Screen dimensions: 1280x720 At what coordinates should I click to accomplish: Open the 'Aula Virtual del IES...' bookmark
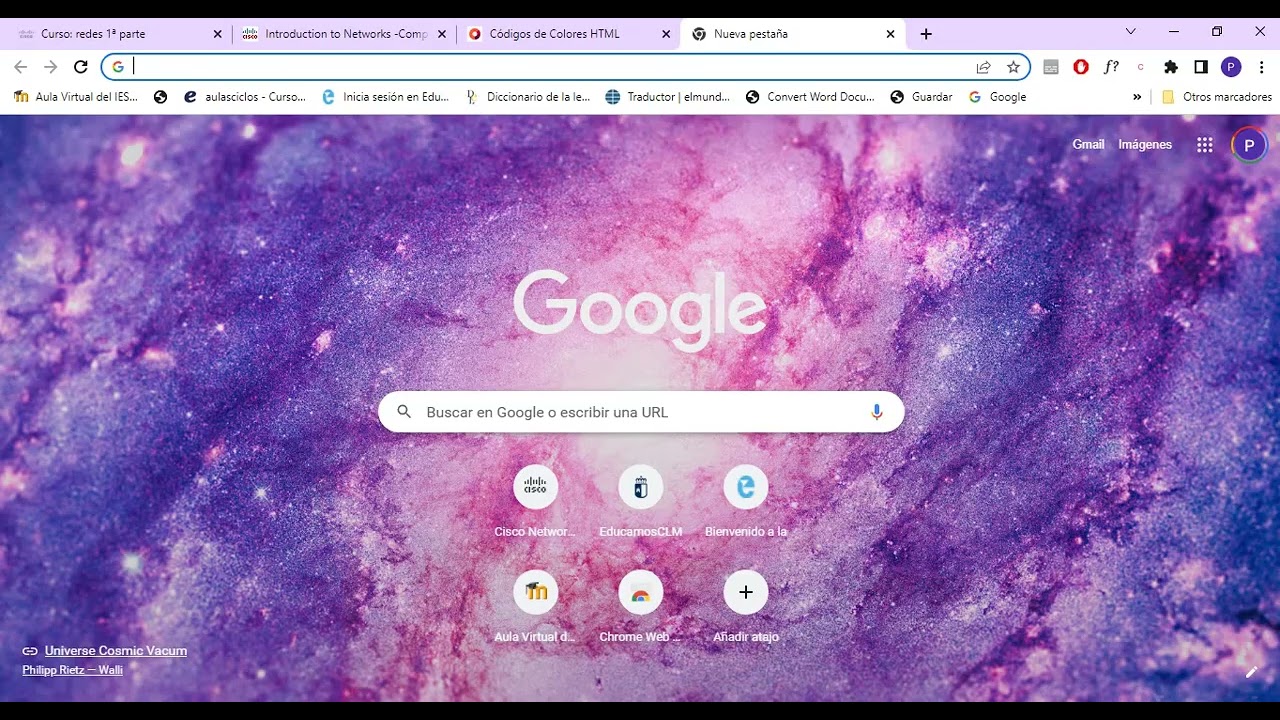click(76, 97)
